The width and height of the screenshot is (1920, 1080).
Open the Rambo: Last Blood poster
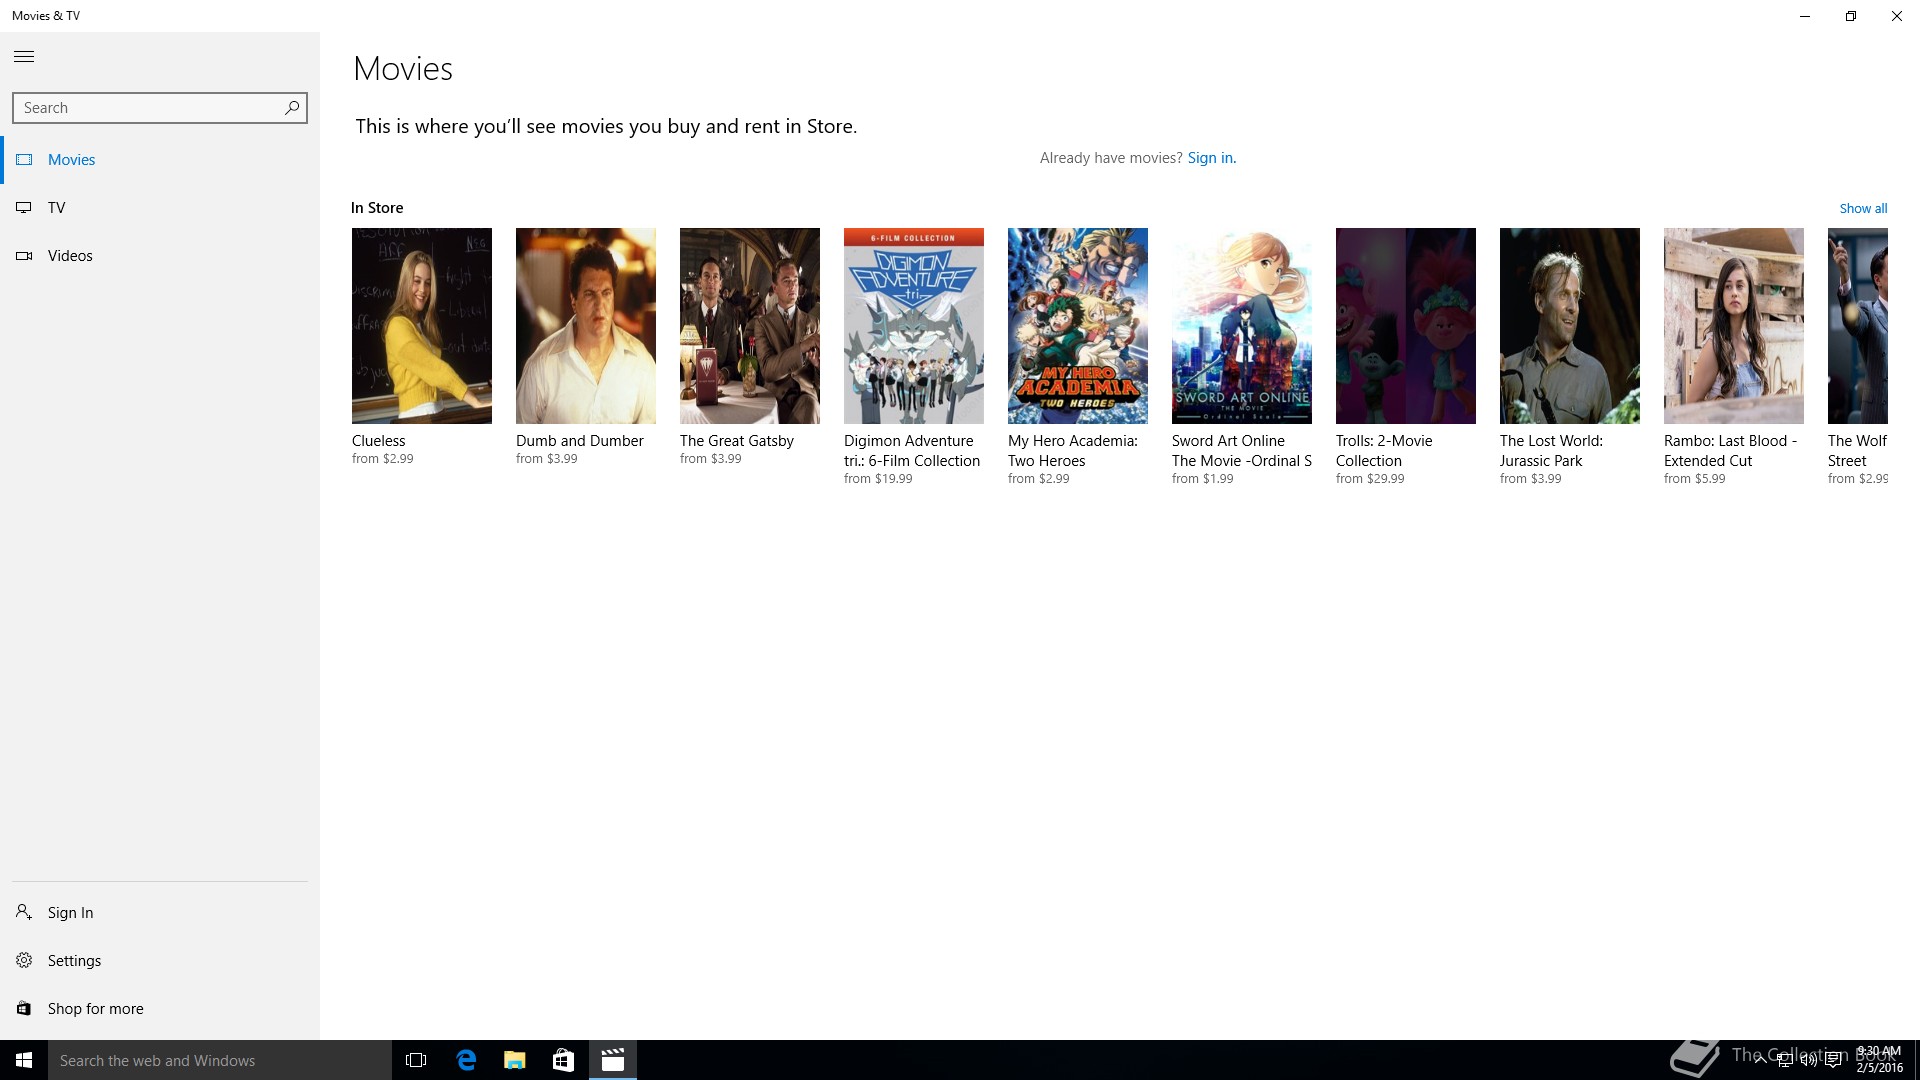pos(1734,326)
